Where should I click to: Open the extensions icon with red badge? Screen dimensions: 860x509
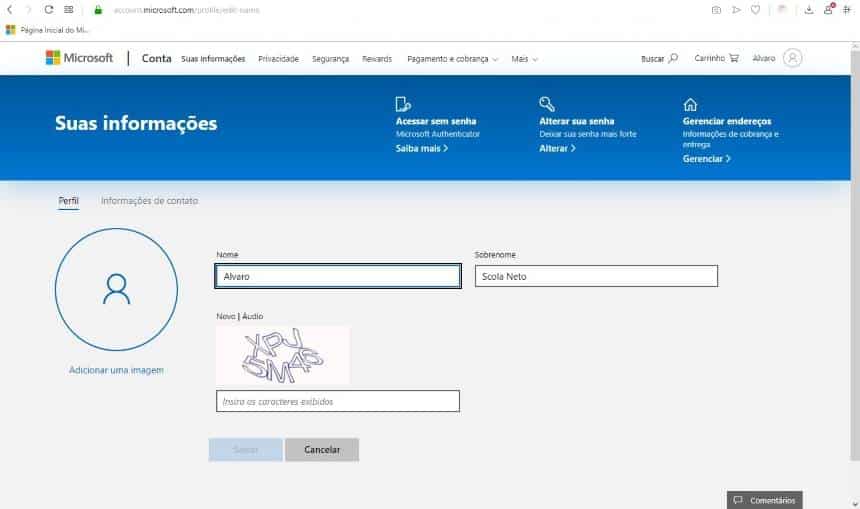[829, 9]
